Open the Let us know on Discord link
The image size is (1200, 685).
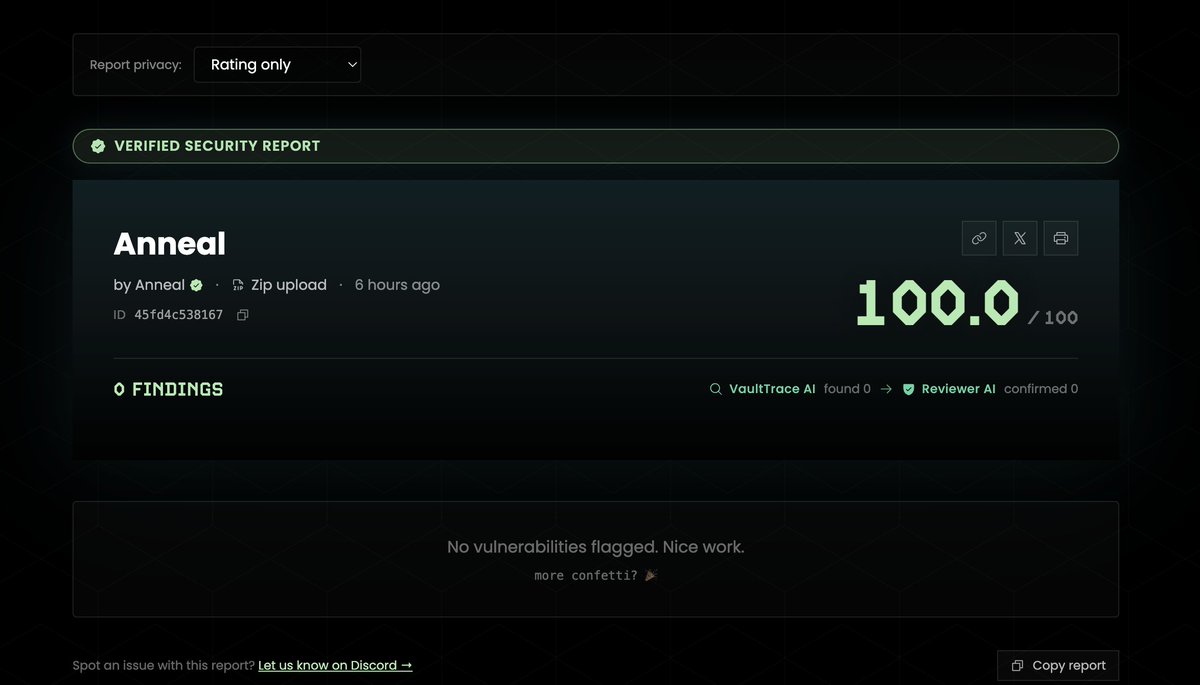335,665
